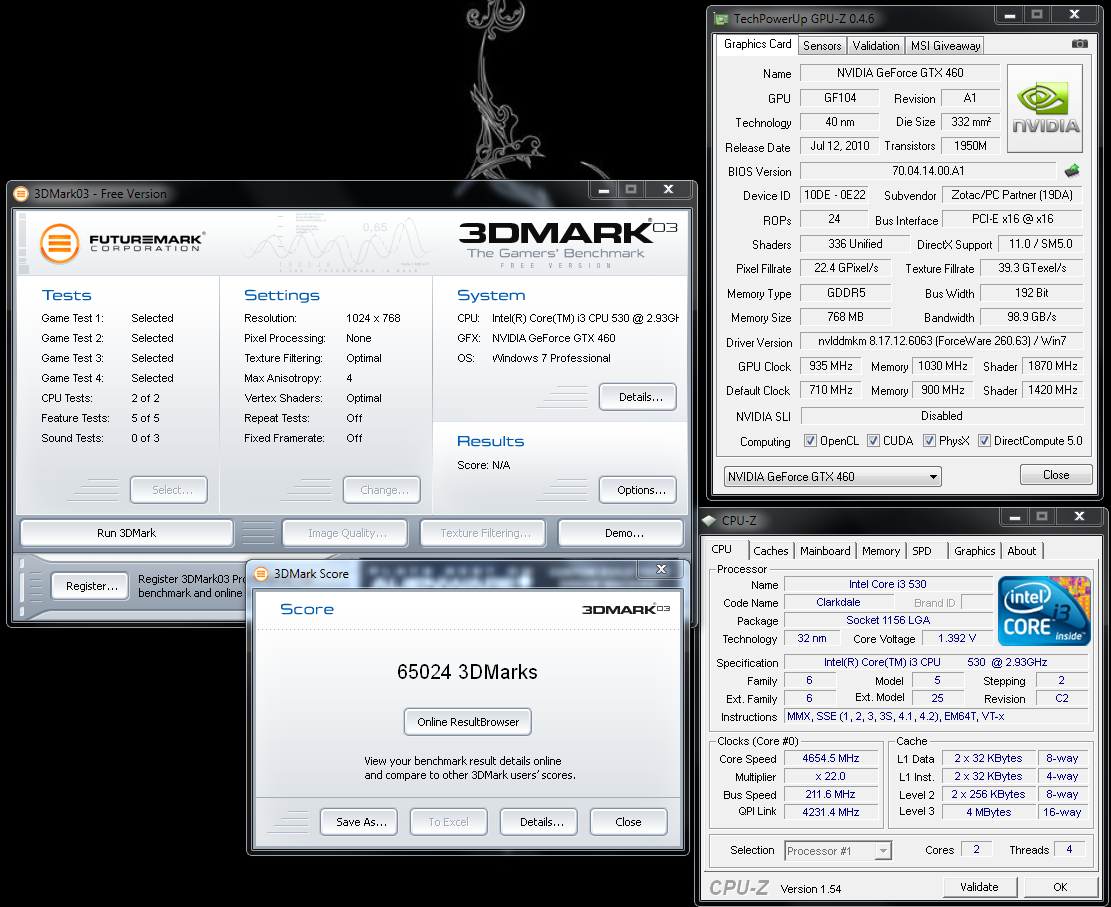
Task: Switch to the Caches tab in CPU-Z
Action: coord(771,551)
